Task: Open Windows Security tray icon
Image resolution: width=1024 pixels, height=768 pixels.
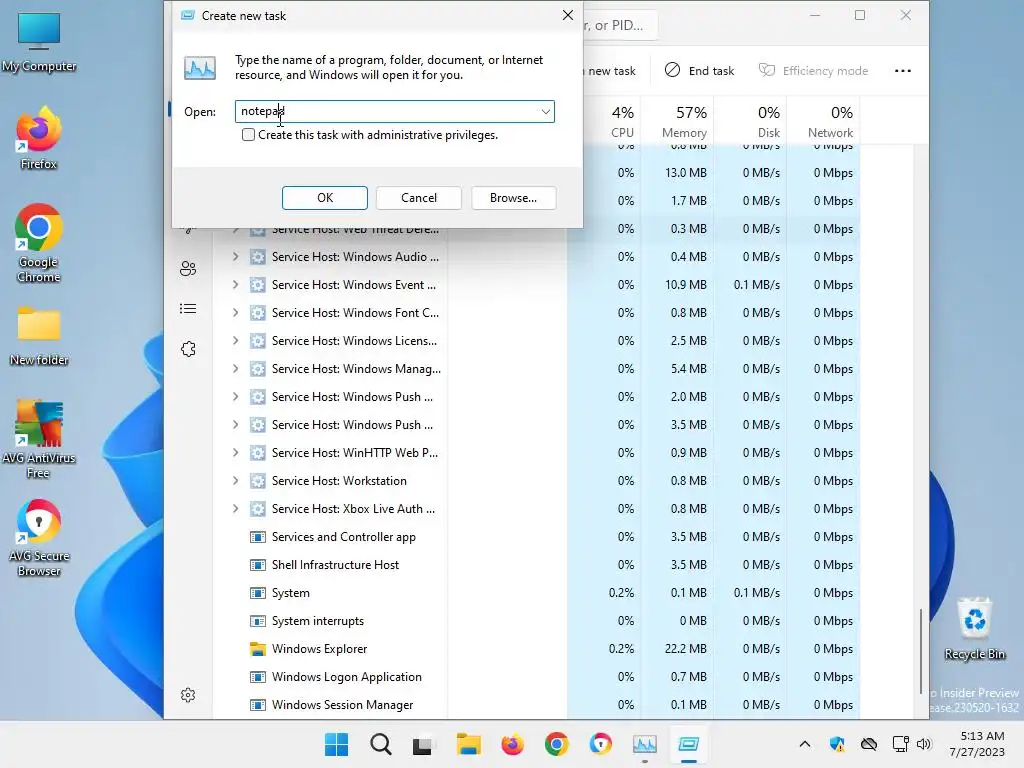Action: [837, 744]
